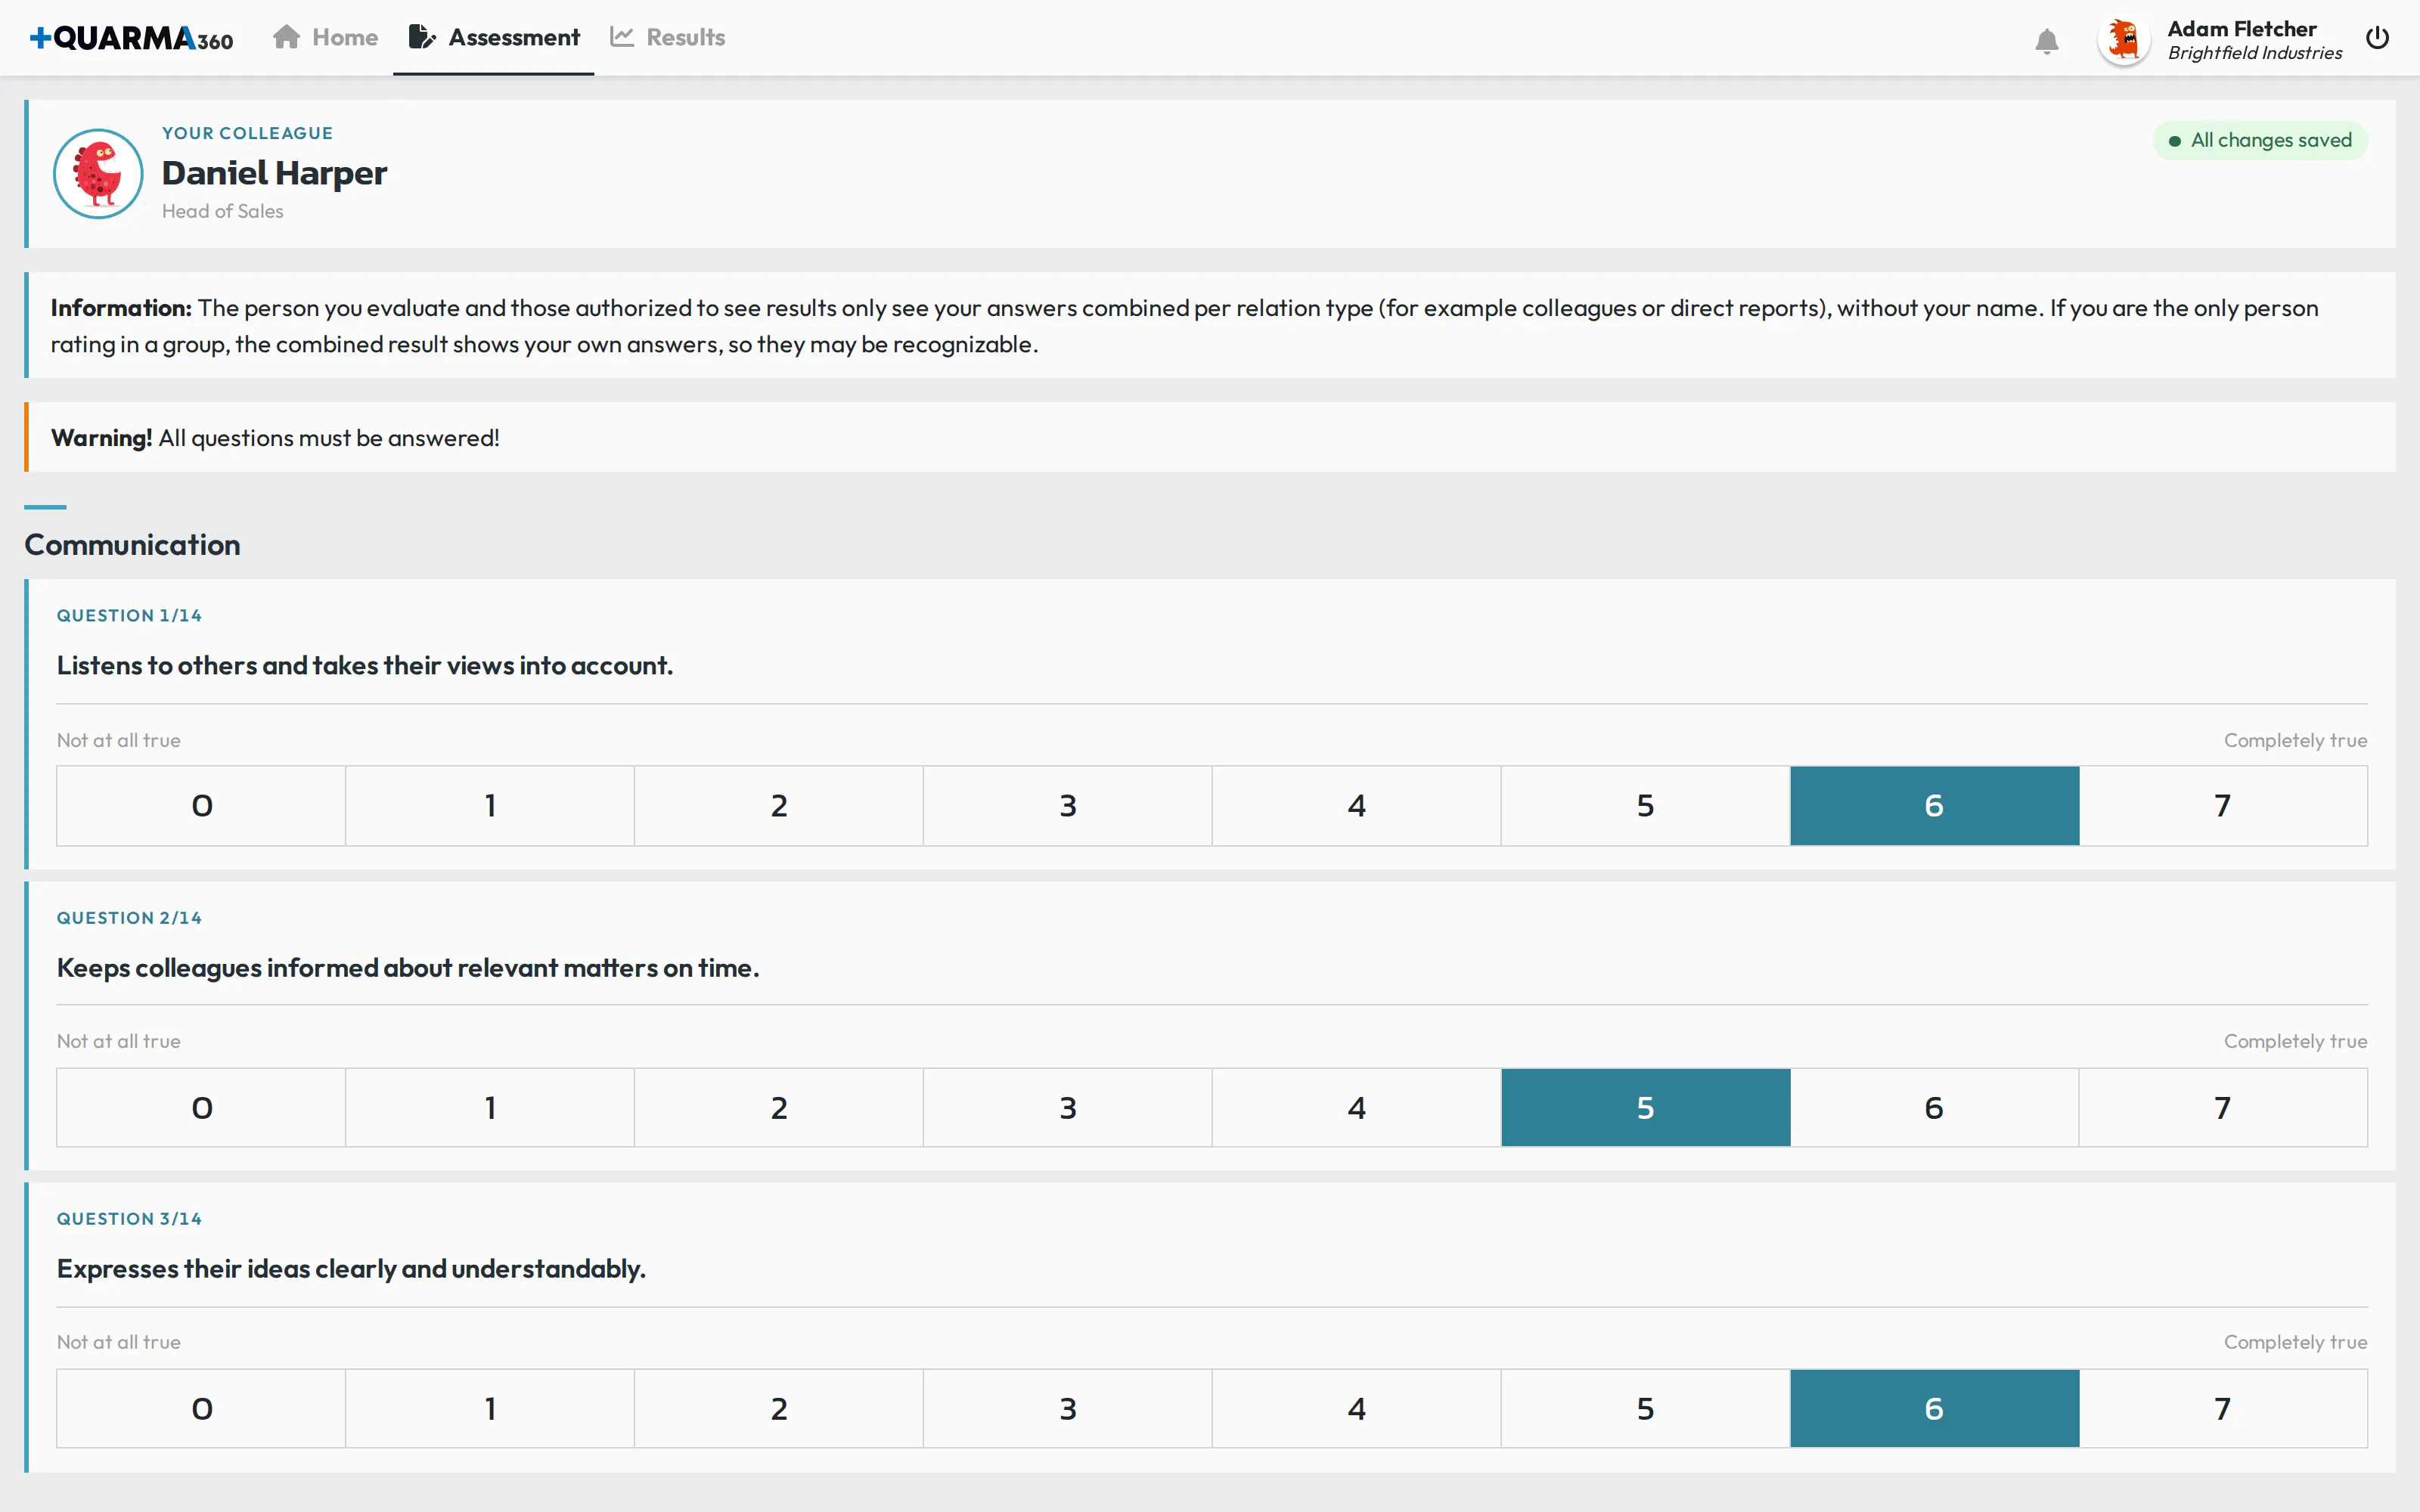The width and height of the screenshot is (2420, 1512).
Task: Click Daniel Harper's monster avatar
Action: (x=98, y=174)
